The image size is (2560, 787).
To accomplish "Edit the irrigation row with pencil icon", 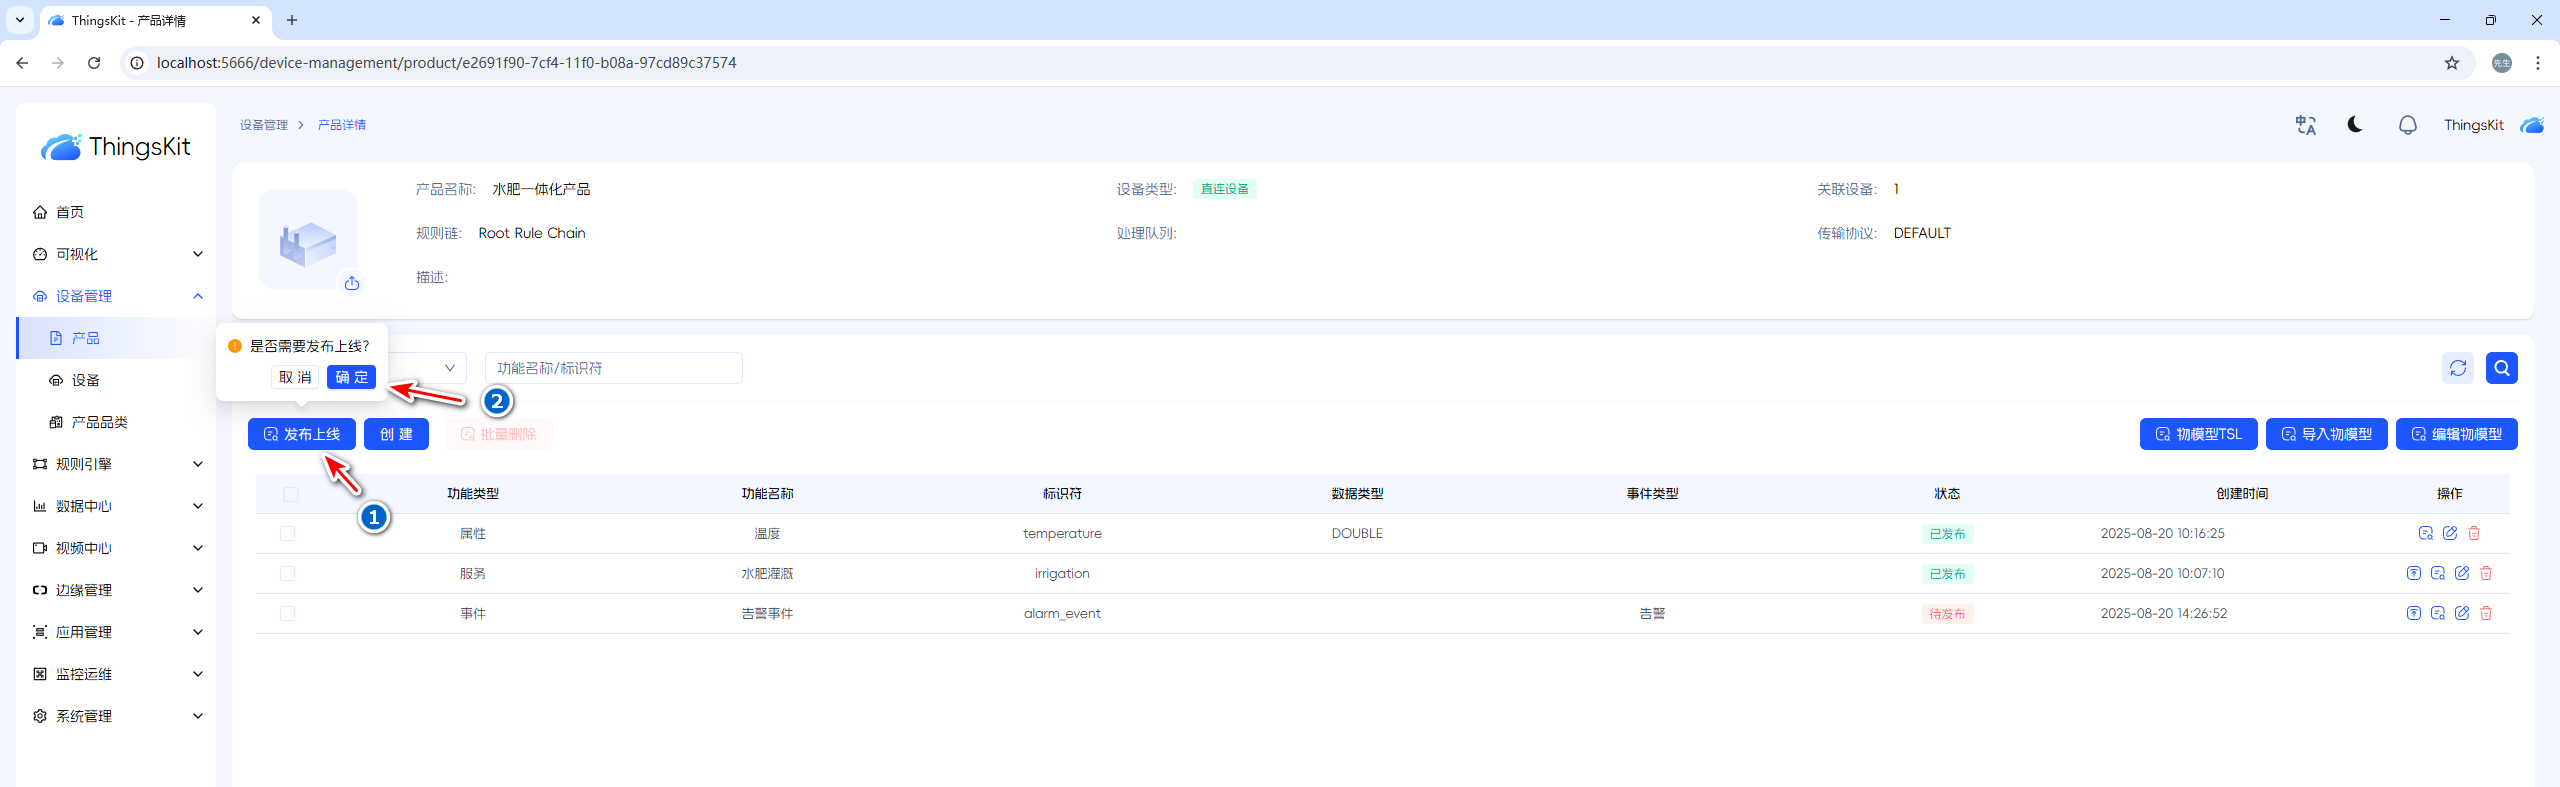I will pyautogui.click(x=2462, y=573).
